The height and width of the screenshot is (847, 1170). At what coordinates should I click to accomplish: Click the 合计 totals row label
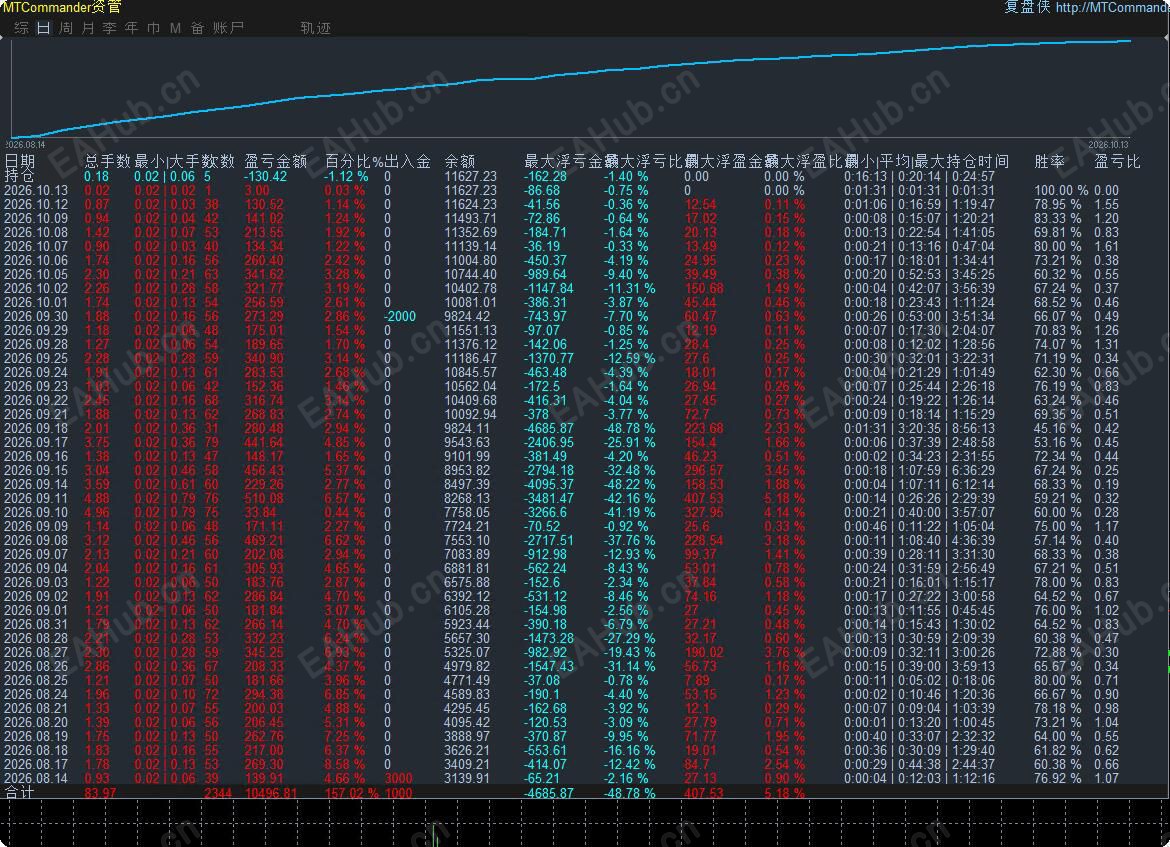(19, 793)
